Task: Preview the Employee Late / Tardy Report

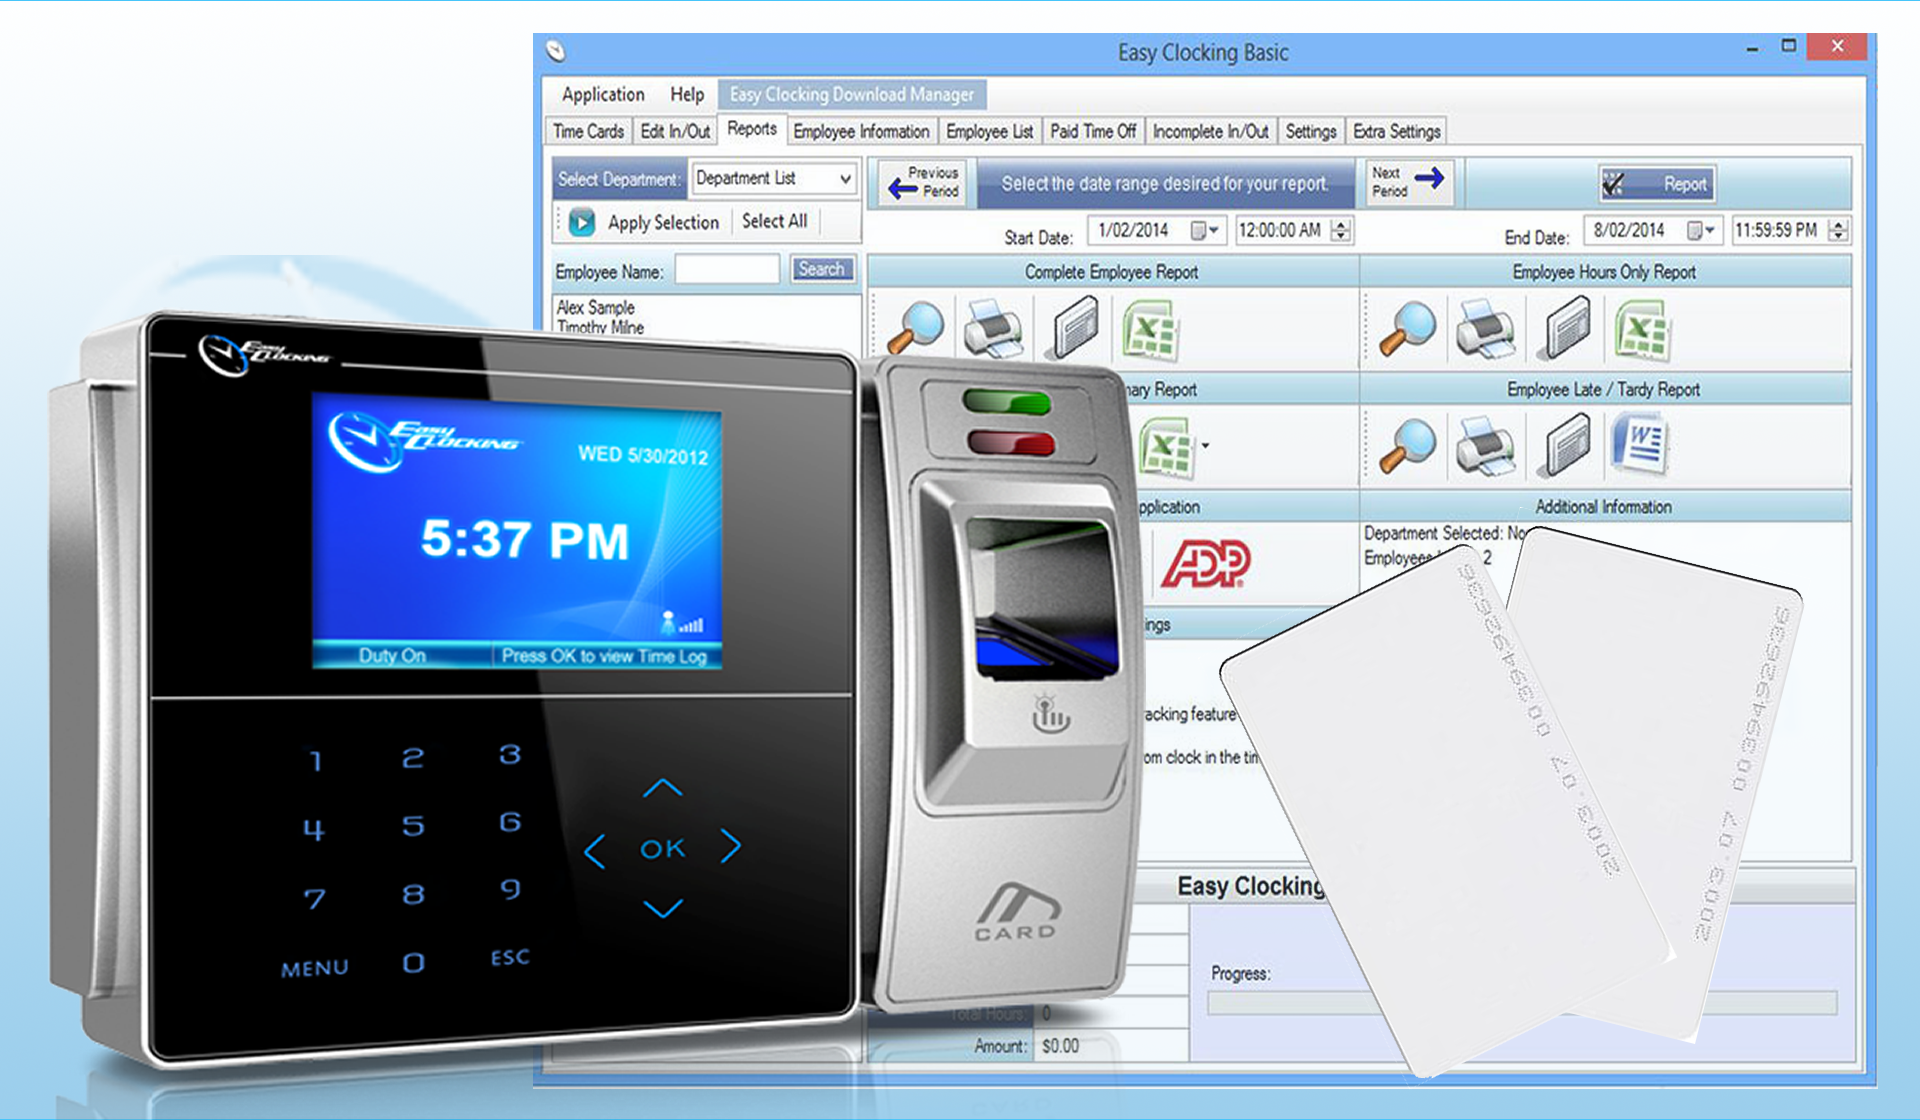Action: coord(1406,445)
